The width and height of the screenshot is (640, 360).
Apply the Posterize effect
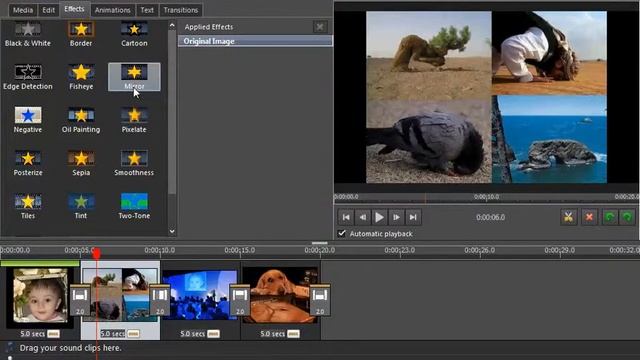click(x=28, y=163)
